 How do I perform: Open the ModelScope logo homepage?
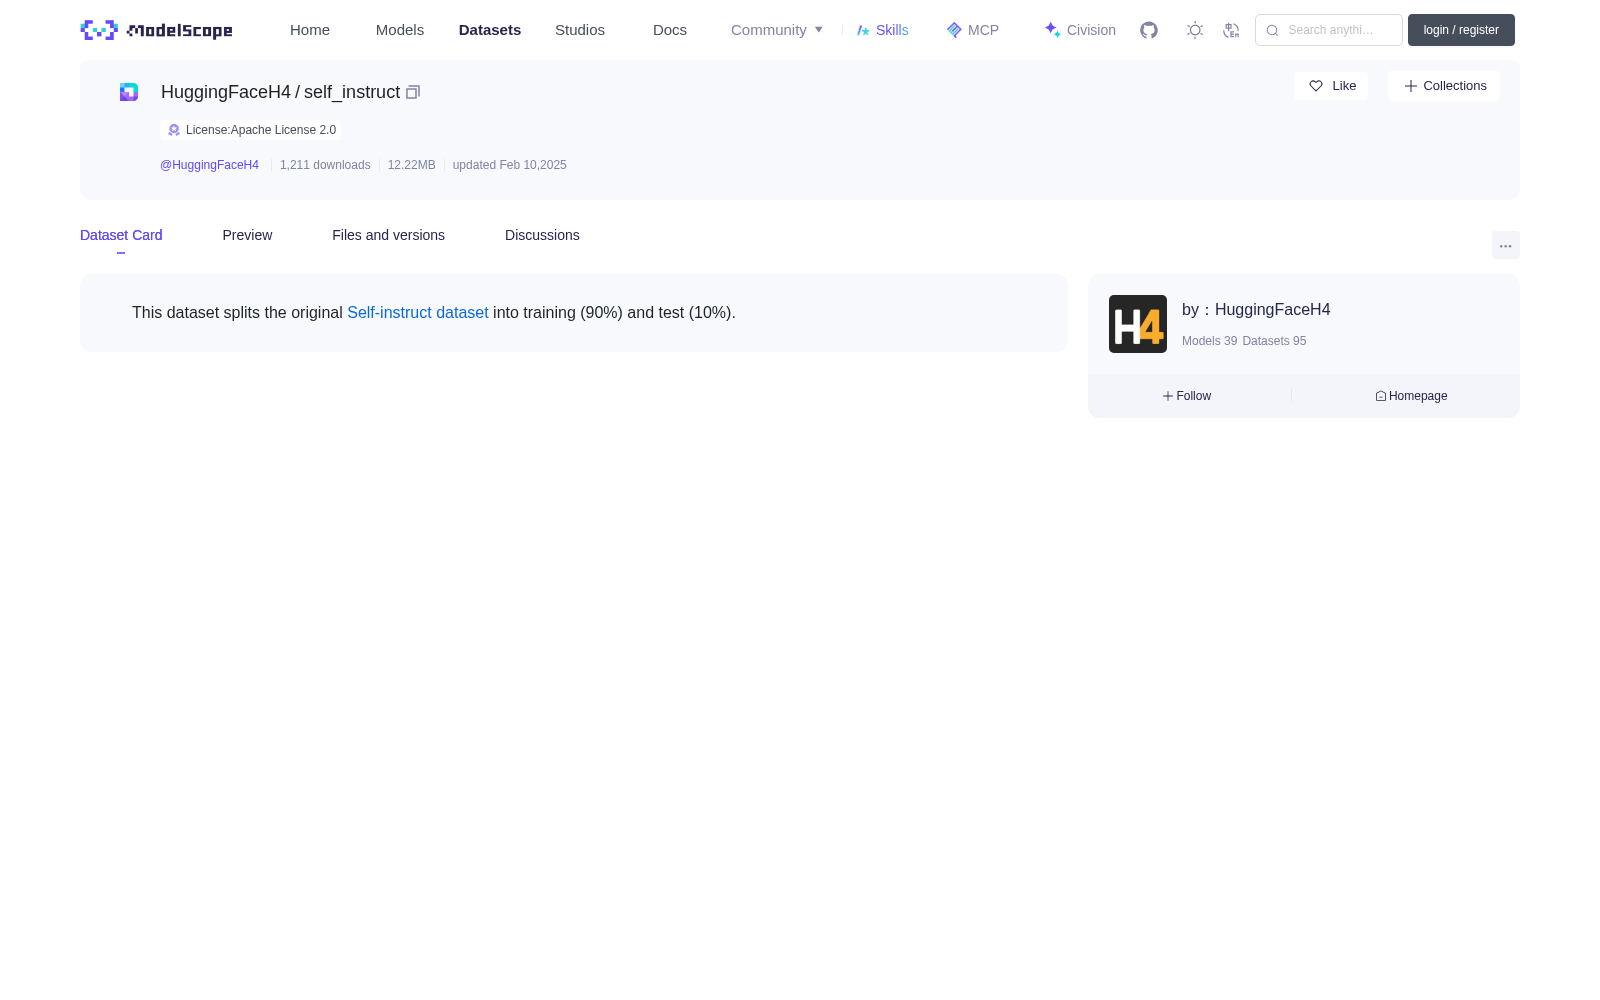(x=157, y=30)
